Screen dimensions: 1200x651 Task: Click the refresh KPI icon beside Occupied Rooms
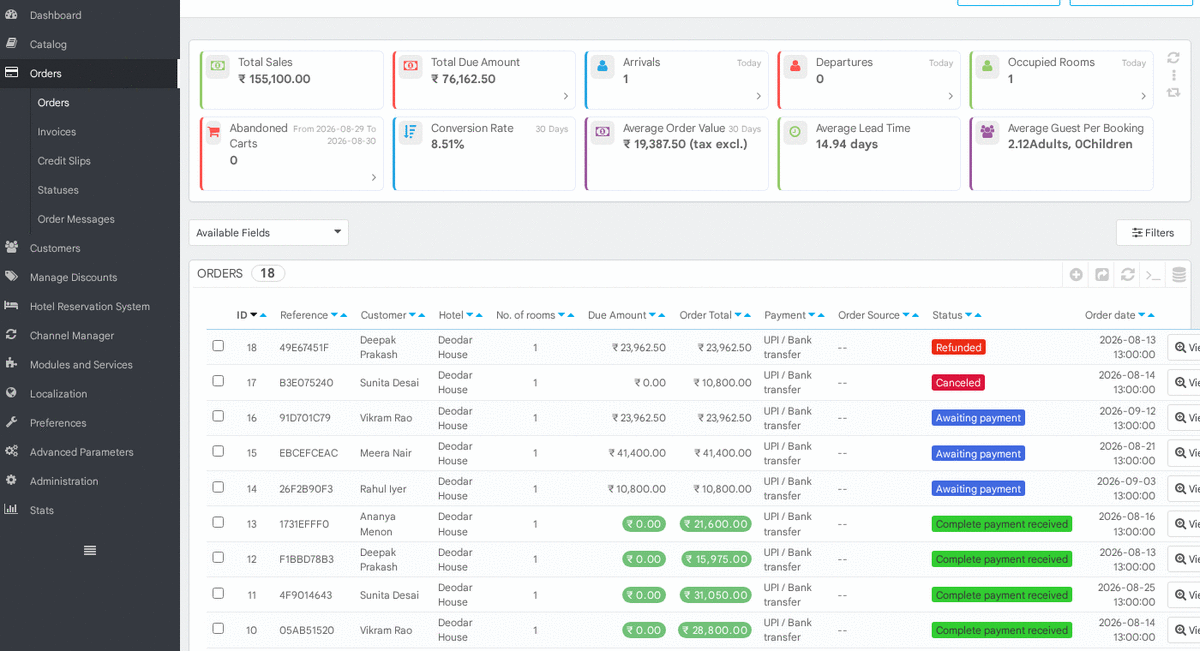pyautogui.click(x=1174, y=58)
